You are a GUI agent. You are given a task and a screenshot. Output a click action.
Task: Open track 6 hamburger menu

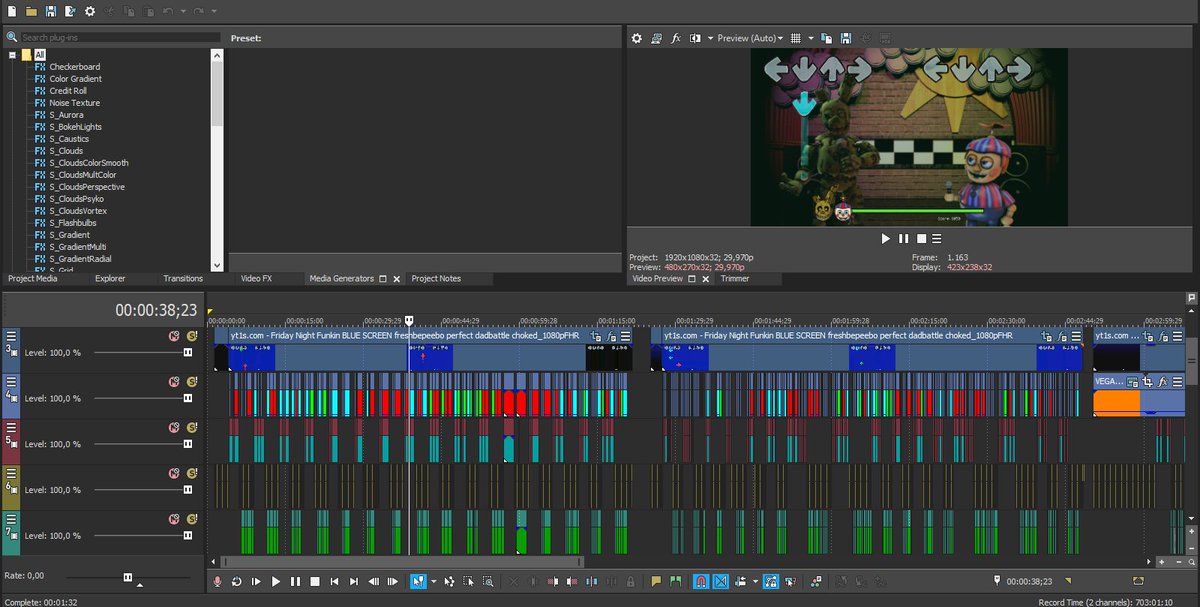tap(12, 474)
